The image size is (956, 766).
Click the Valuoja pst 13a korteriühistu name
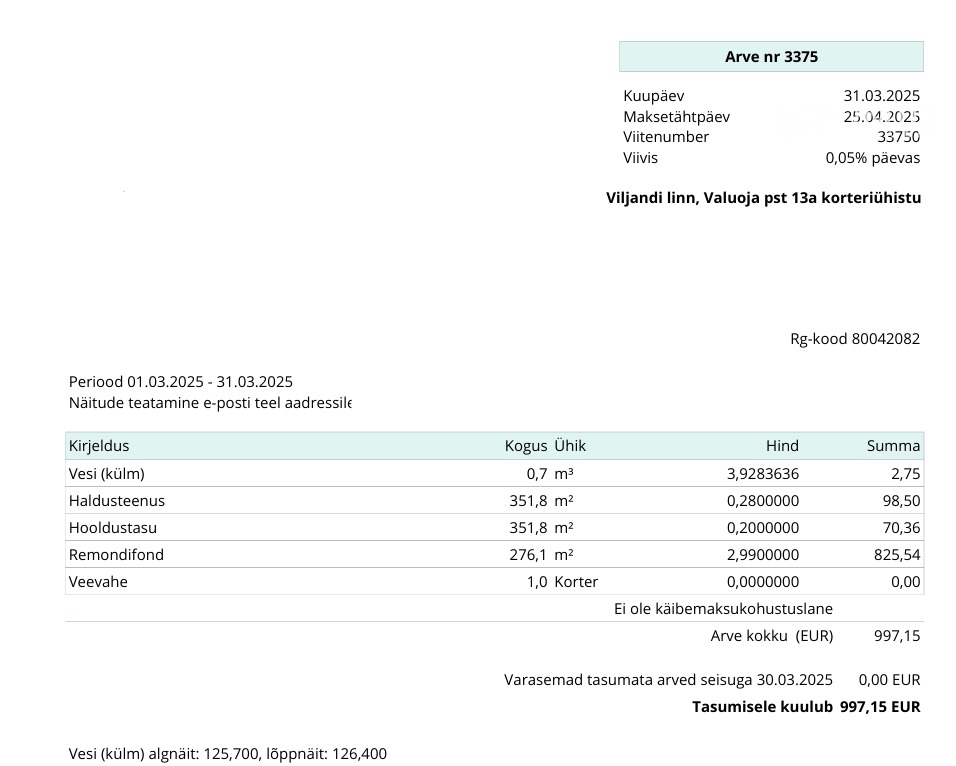[x=763, y=198]
